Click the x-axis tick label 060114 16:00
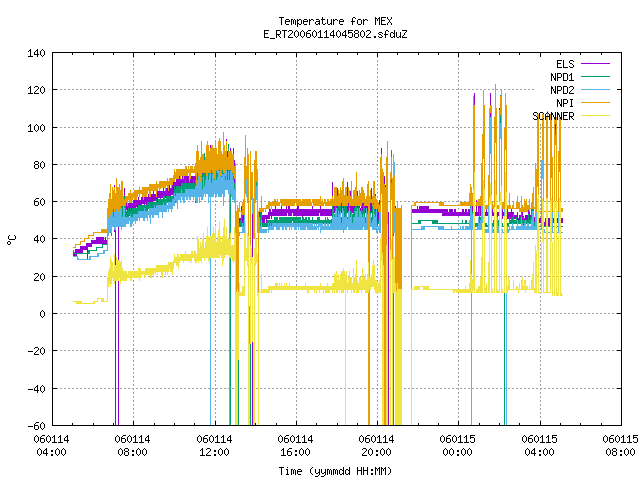The image size is (640, 480). tap(295, 446)
